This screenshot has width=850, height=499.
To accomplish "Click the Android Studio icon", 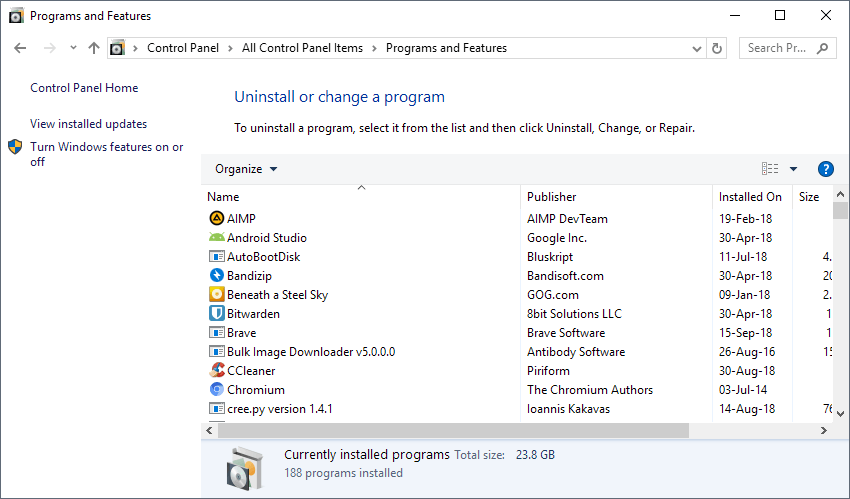I will pyautogui.click(x=216, y=237).
